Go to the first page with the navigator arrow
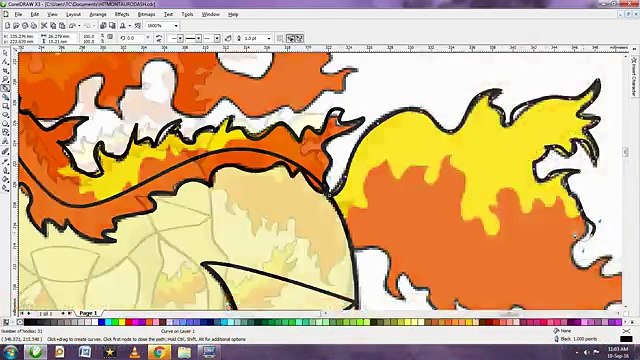Viewport: 640px width, 360px height. (x=22, y=313)
